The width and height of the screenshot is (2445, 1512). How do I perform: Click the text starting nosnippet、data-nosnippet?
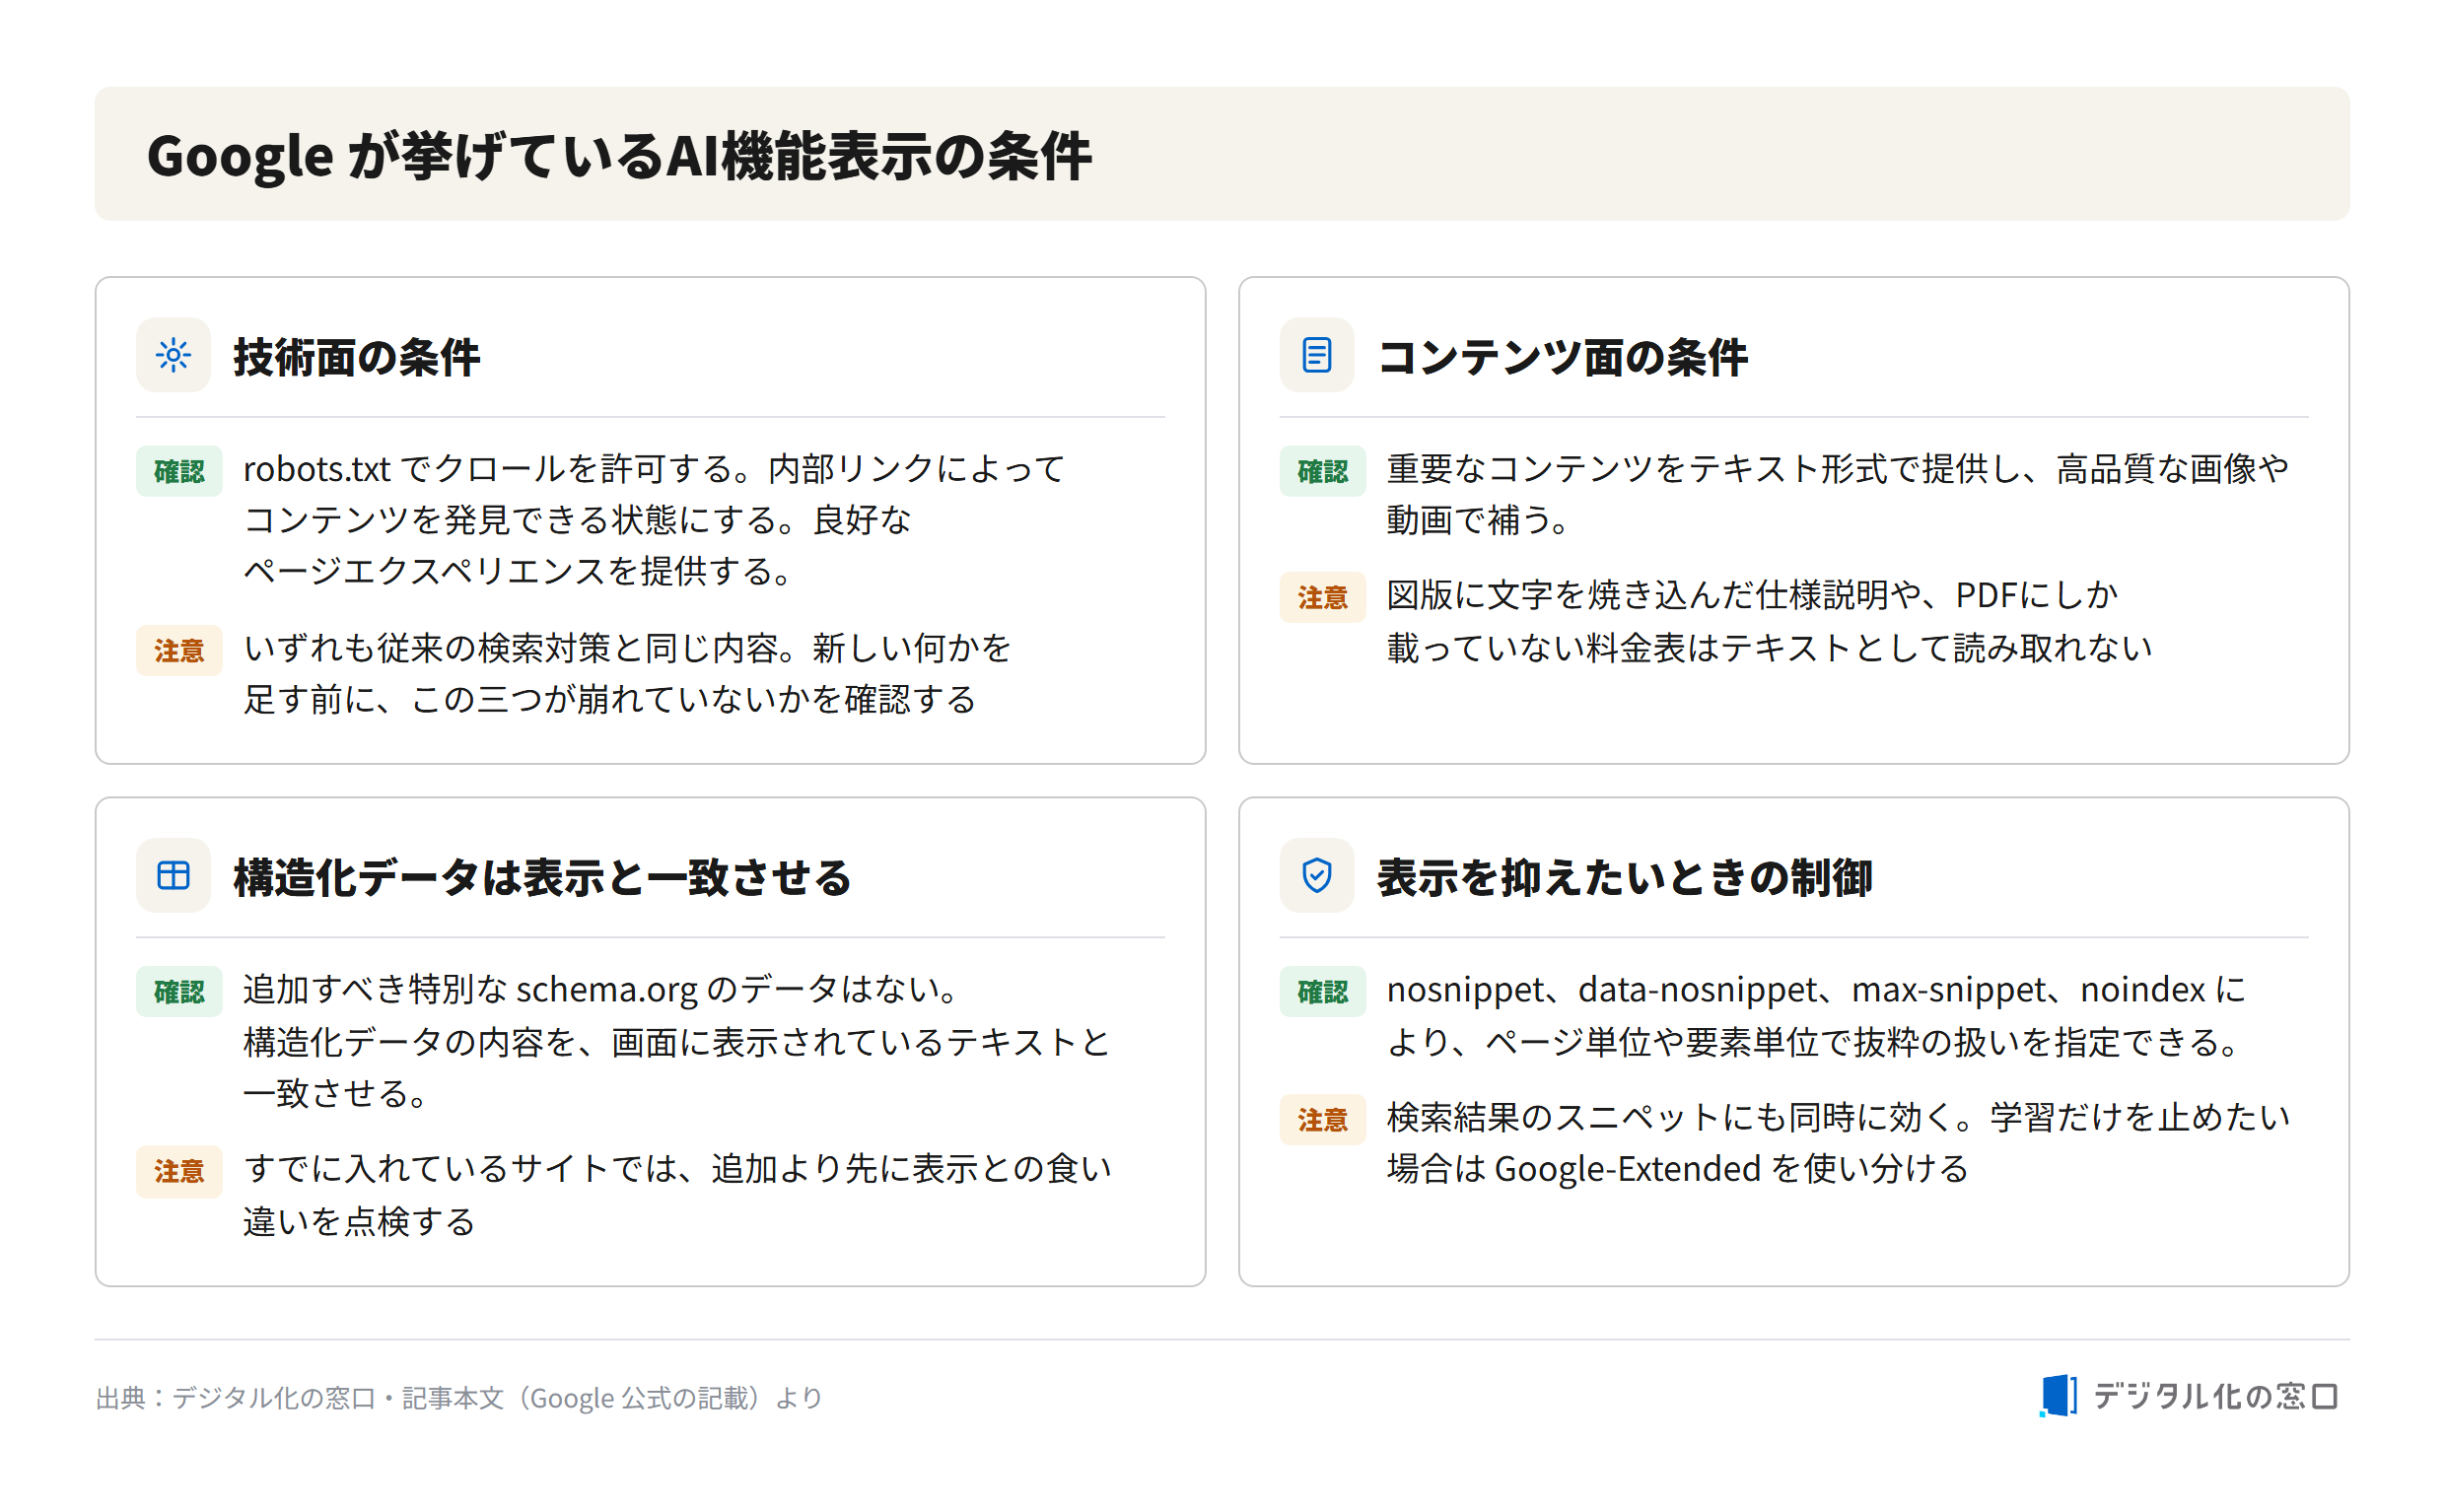click(x=1817, y=1014)
